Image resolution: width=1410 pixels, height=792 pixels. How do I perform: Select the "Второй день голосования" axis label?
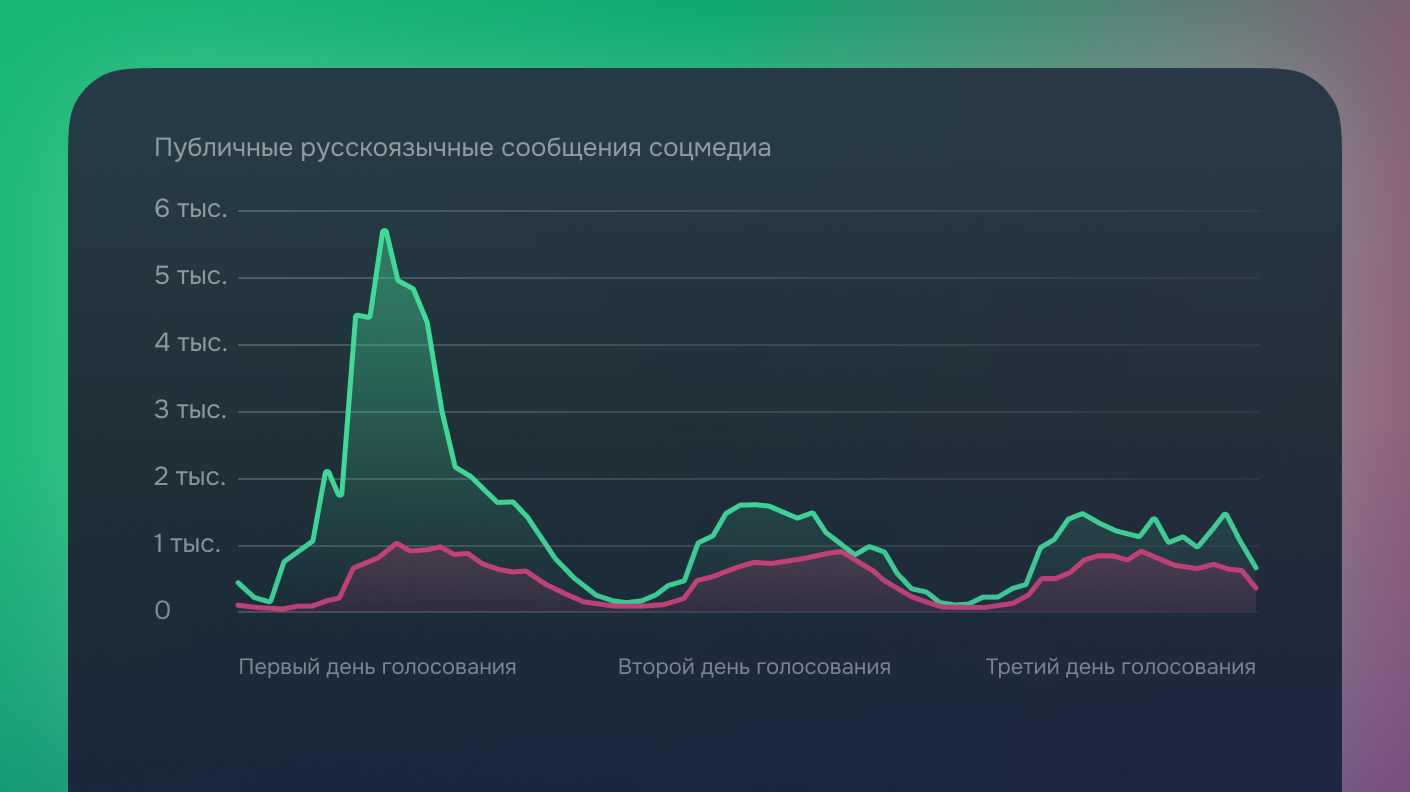point(754,667)
